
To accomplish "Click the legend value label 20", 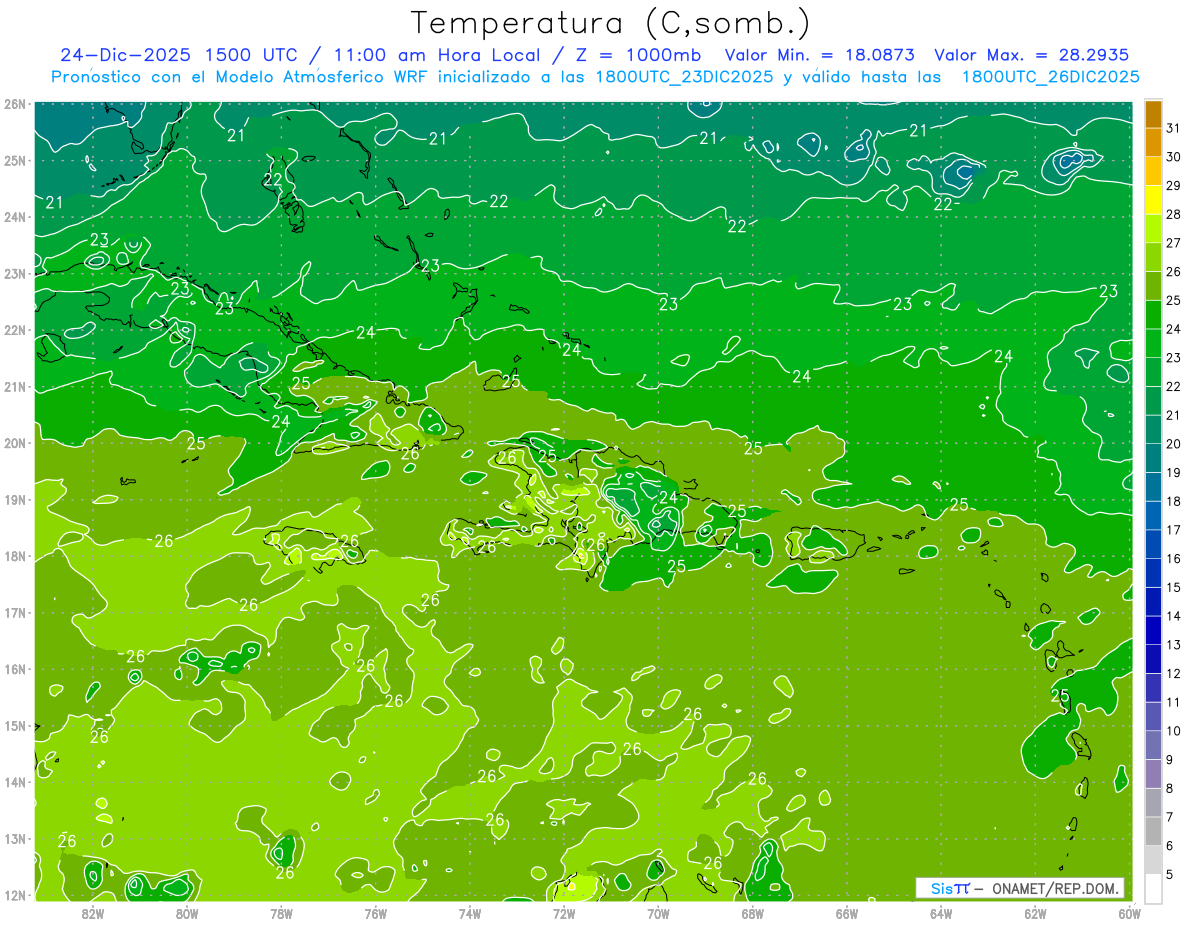I will click(1173, 443).
